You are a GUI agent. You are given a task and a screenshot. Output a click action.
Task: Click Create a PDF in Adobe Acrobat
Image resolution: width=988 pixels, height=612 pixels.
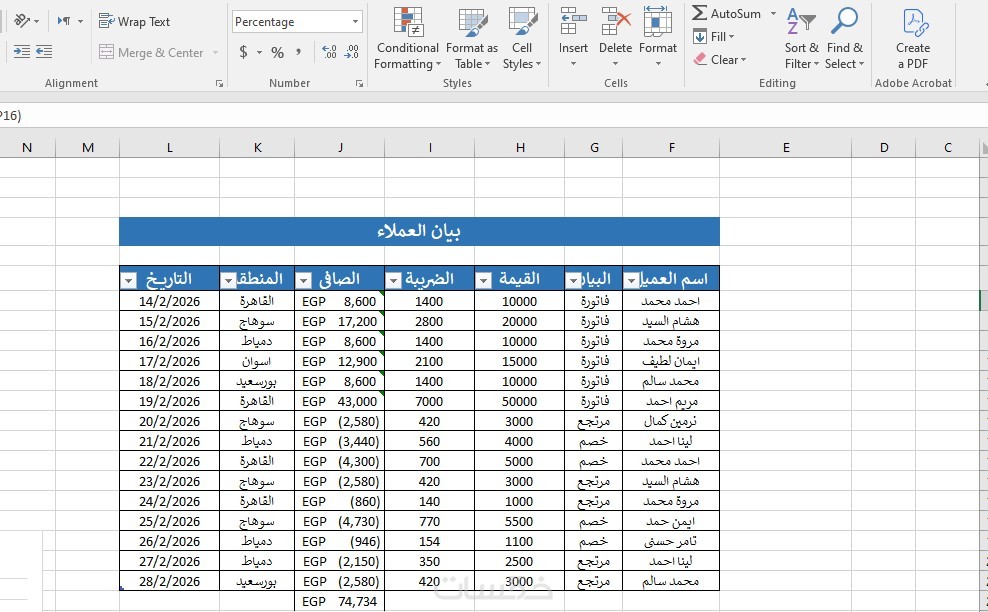tap(913, 39)
